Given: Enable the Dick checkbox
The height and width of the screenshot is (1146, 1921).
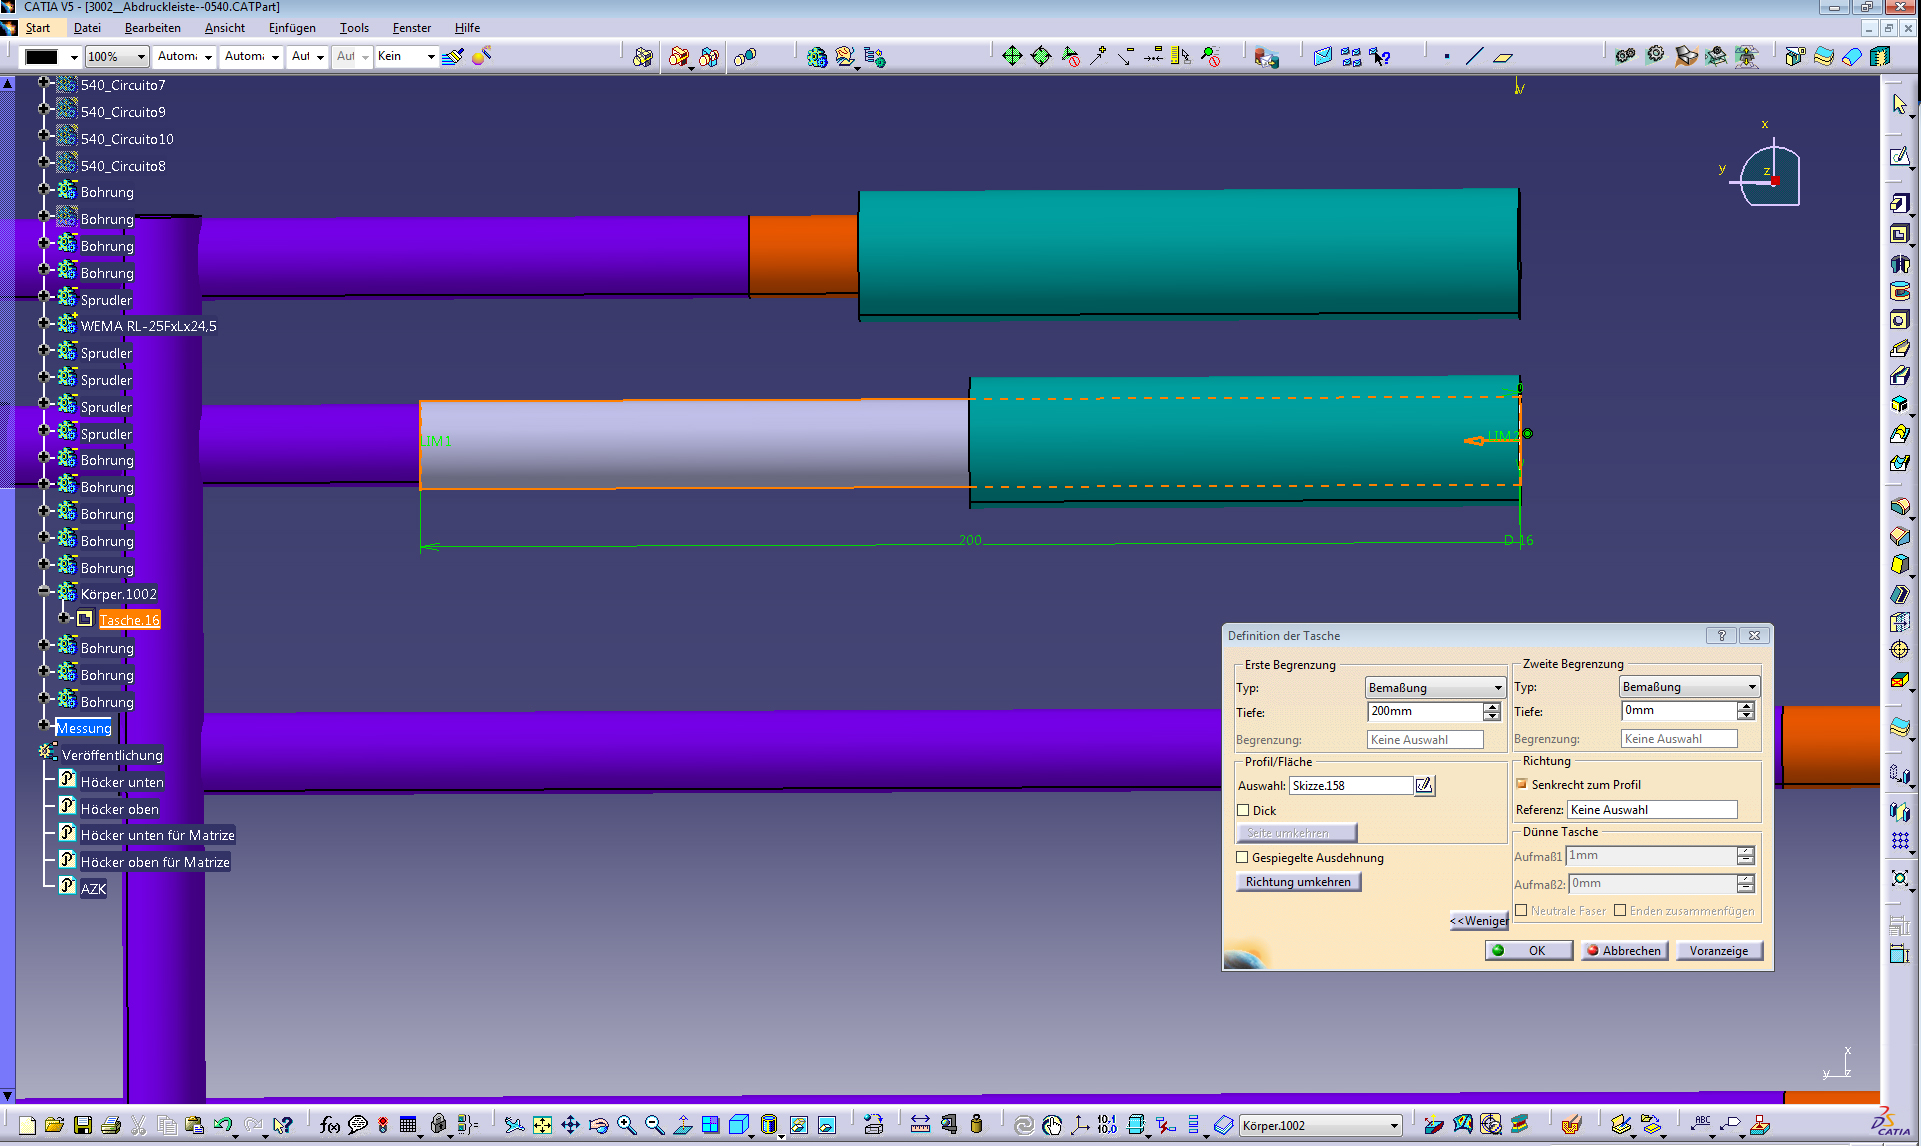Looking at the screenshot, I should (1243, 811).
